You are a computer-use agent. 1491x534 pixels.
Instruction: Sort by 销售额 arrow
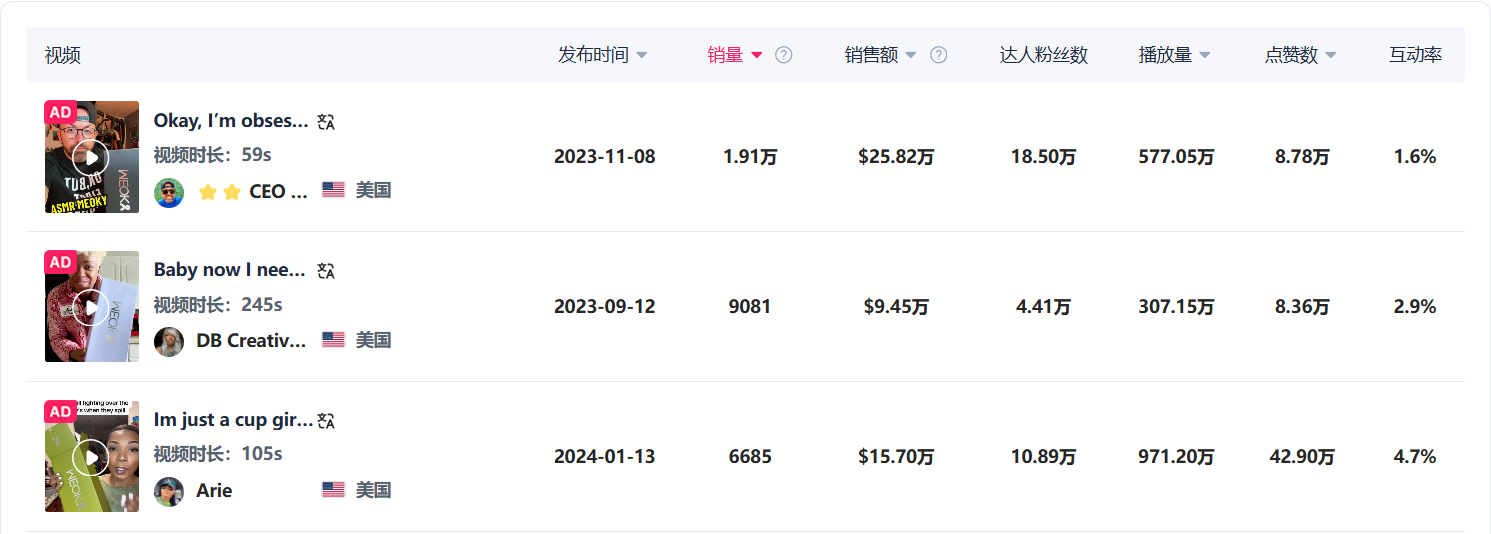pyautogui.click(x=911, y=56)
